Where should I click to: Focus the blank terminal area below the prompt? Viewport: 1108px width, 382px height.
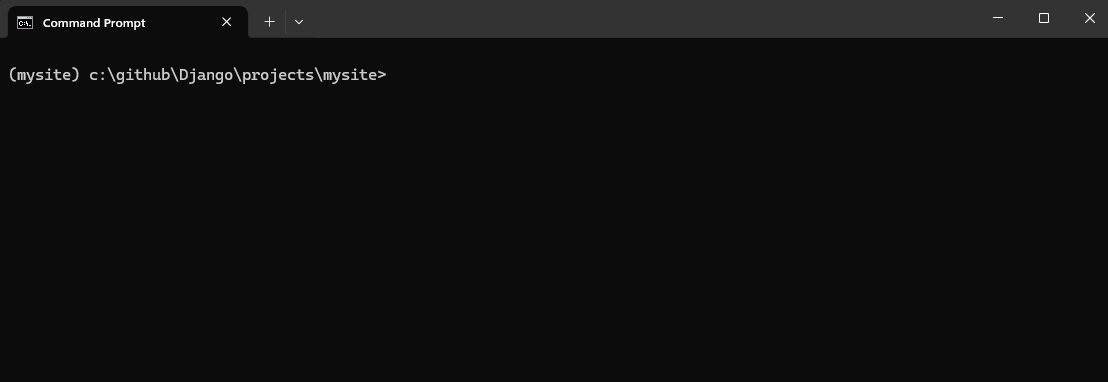point(554,233)
